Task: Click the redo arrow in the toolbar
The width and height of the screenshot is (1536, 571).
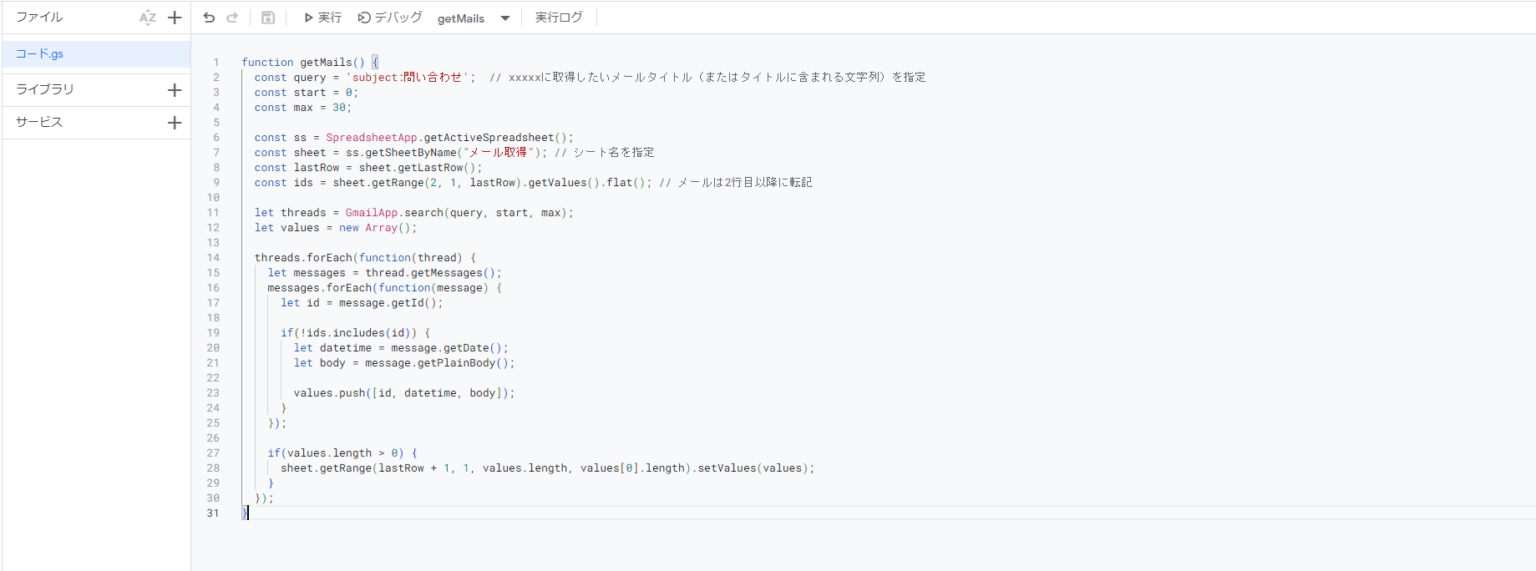Action: point(232,18)
